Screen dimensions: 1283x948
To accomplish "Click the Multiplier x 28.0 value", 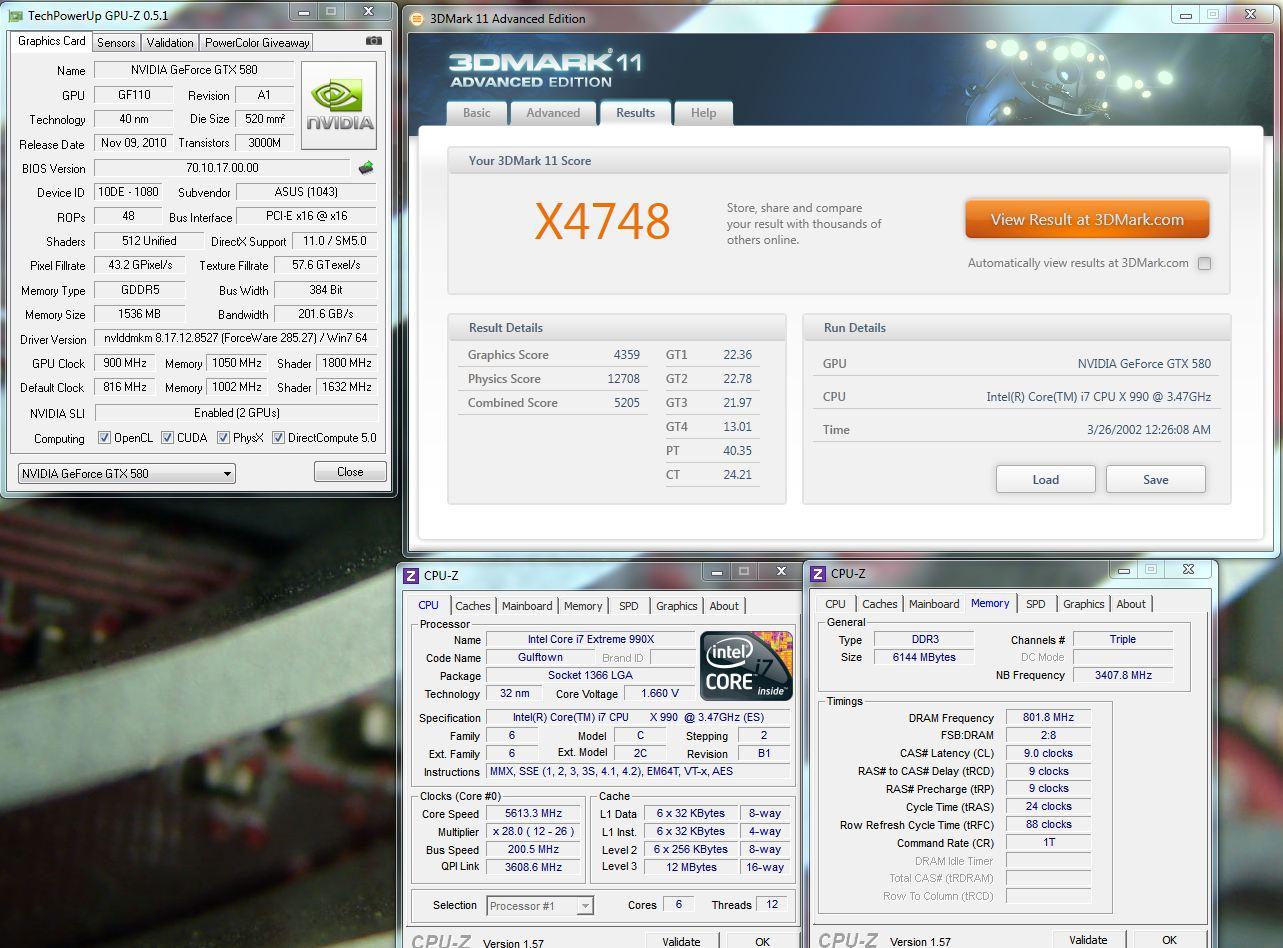I will click(534, 832).
